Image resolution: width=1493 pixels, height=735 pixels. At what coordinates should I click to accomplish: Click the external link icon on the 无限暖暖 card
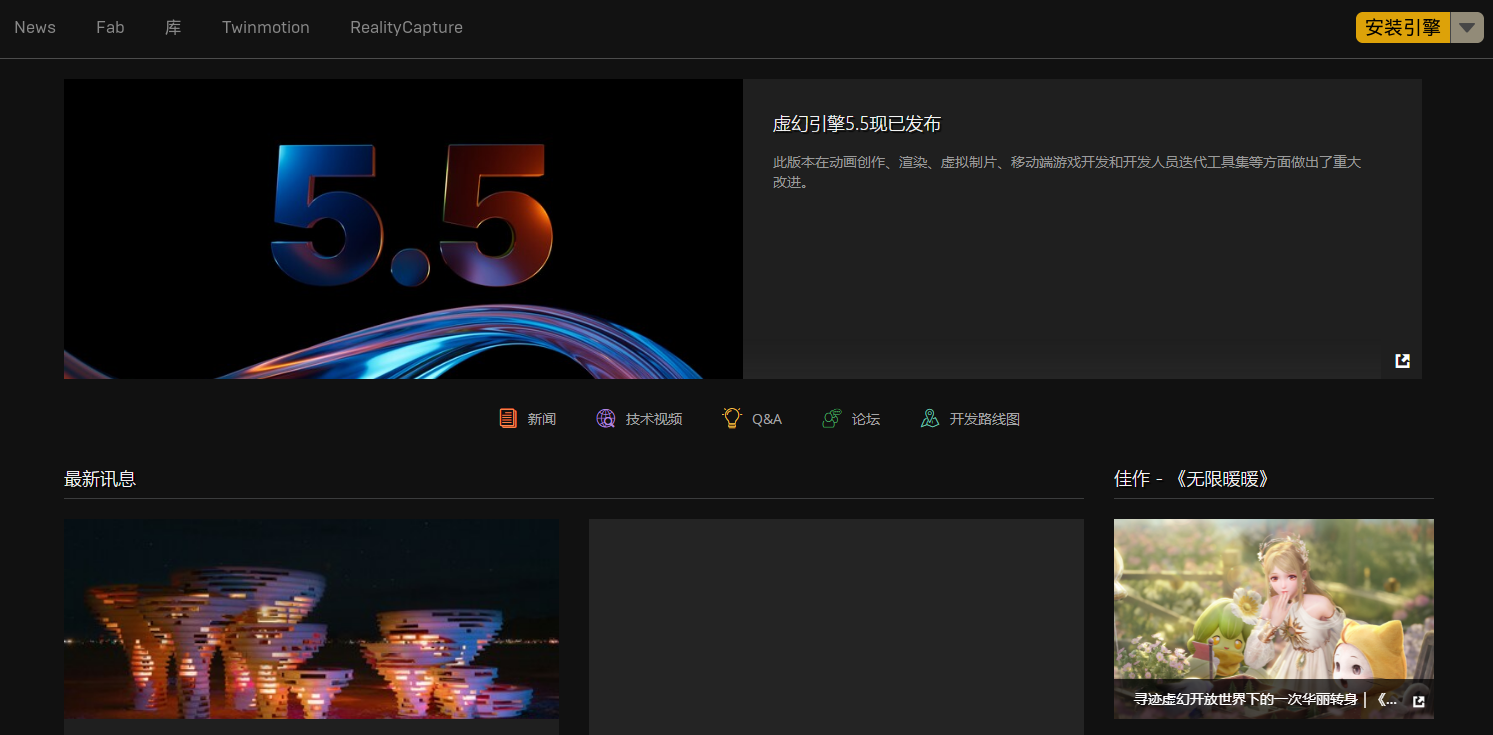1418,701
